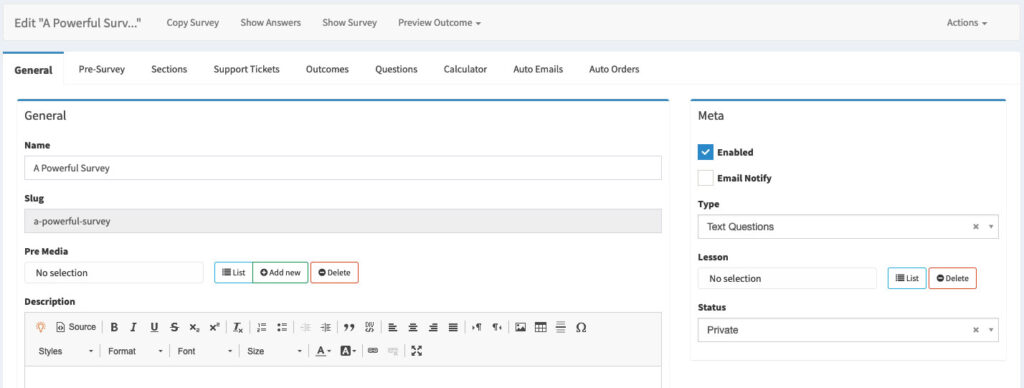Click the lightbulb icon in the editor toolbar
Viewport: 1024px width, 388px height.
tap(40, 327)
